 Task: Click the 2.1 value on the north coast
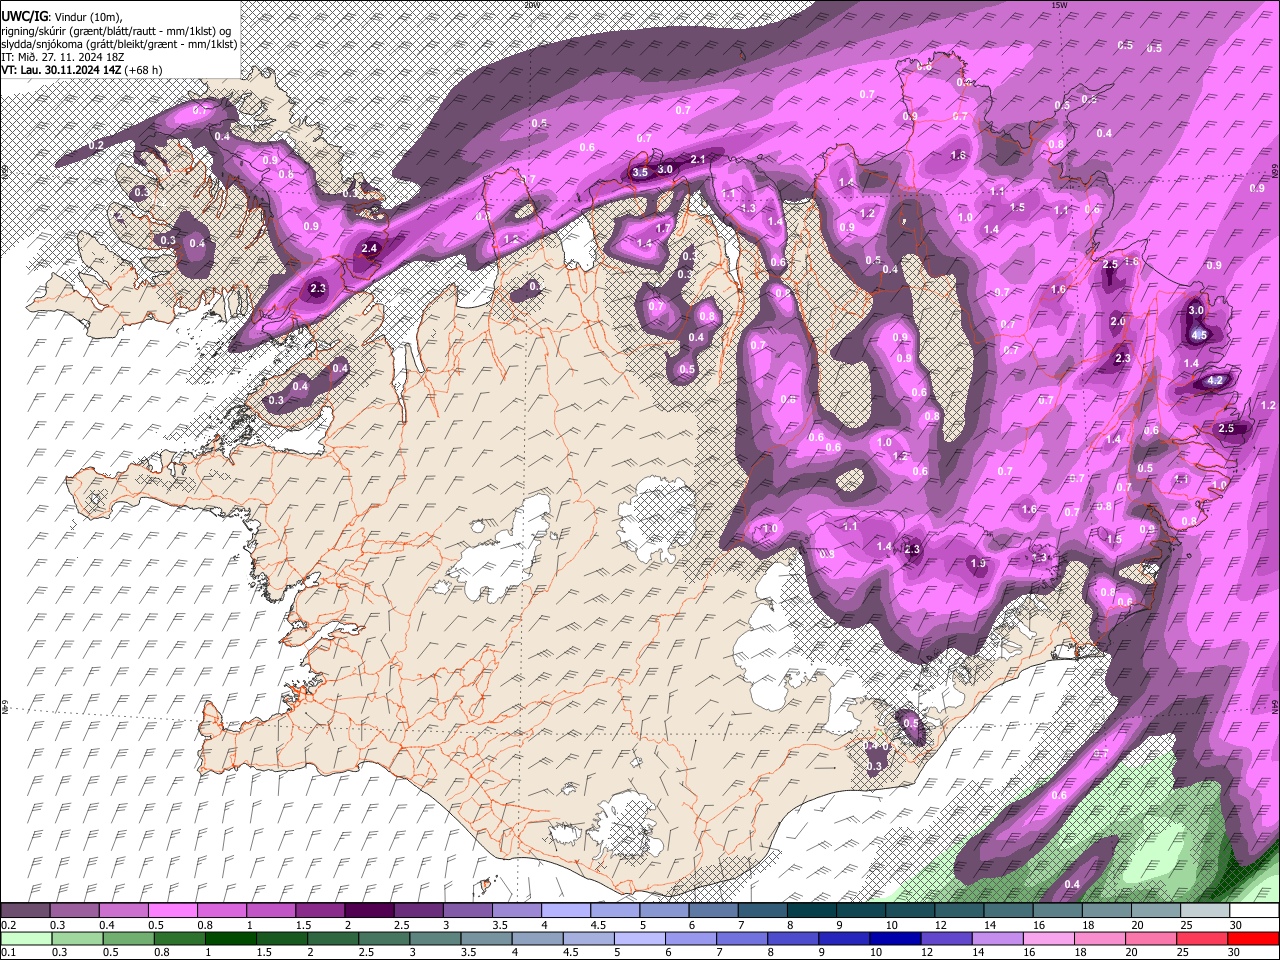[699, 160]
